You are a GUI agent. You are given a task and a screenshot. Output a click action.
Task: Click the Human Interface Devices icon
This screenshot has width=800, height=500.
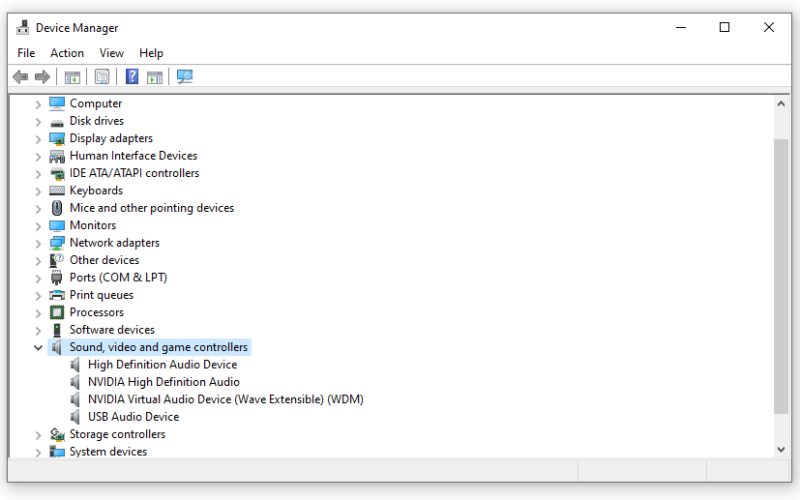coord(57,156)
